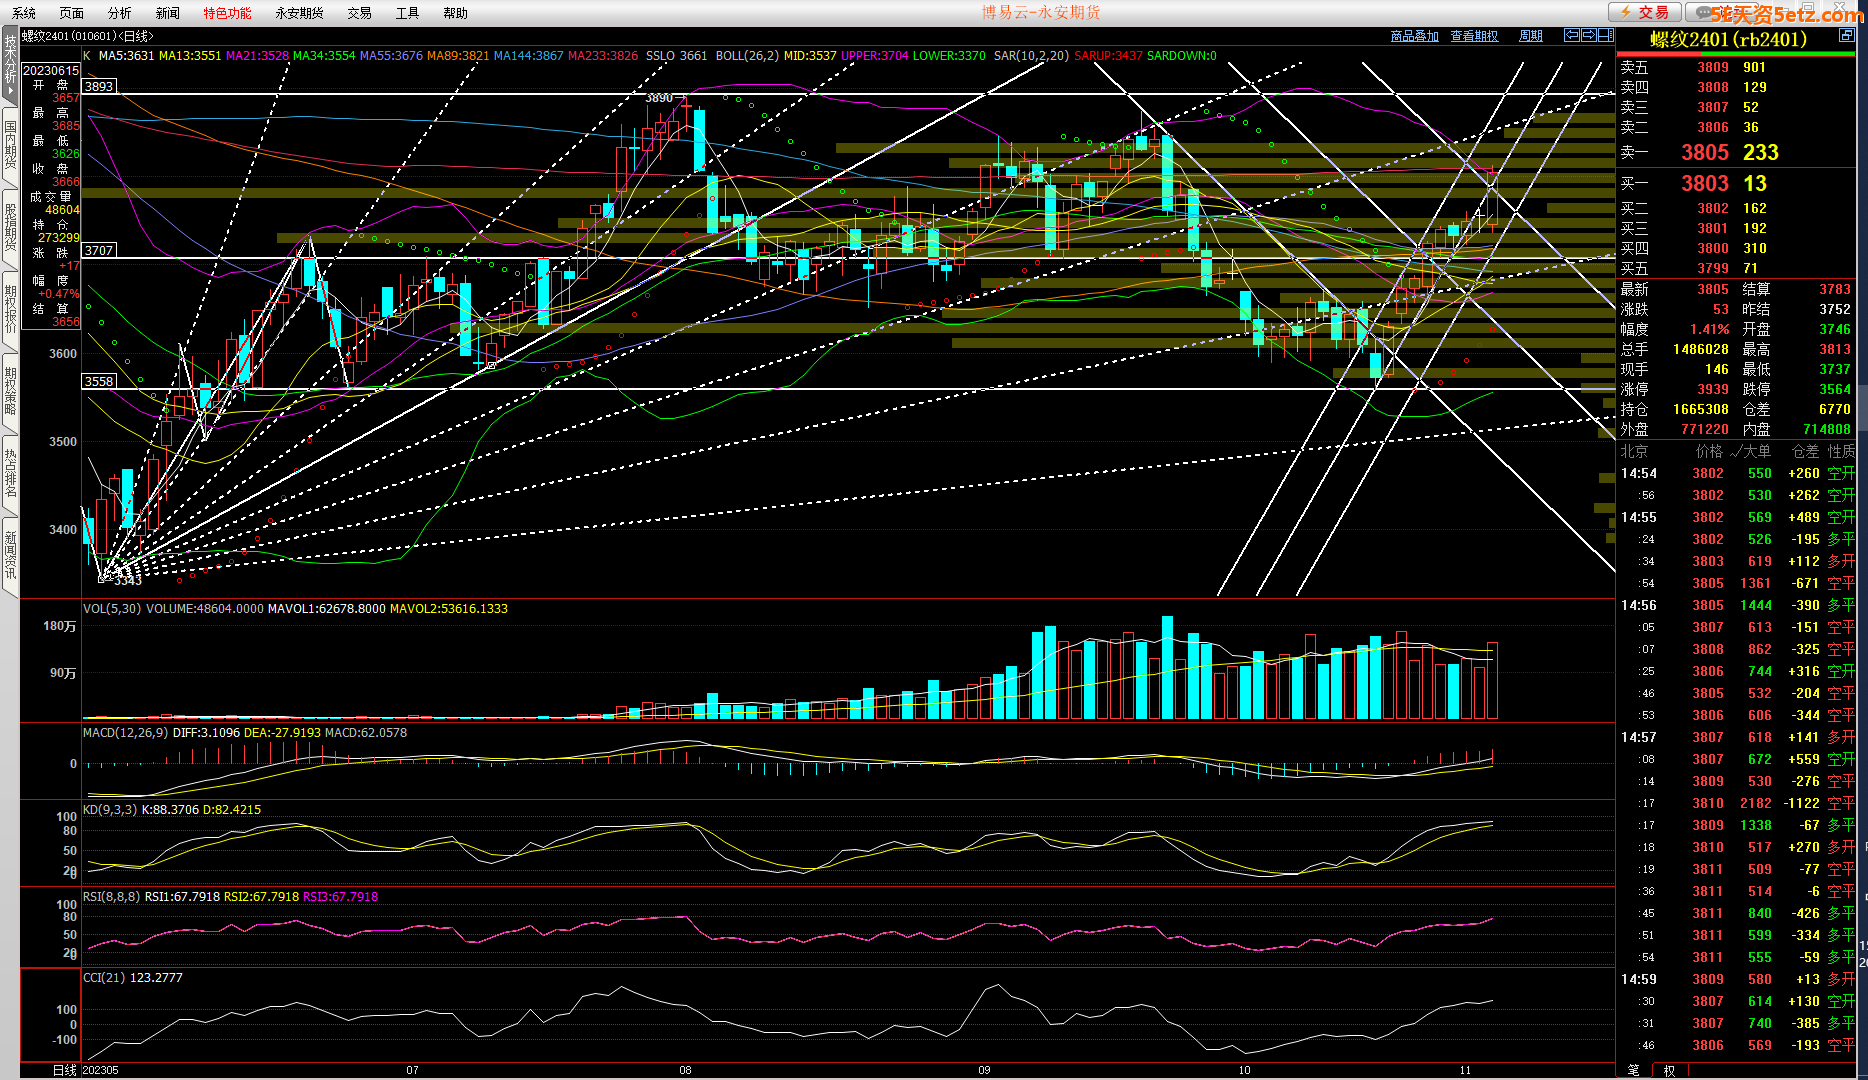
Task: Select the 国内期货 sidebar tab
Action: pyautogui.click(x=10, y=146)
